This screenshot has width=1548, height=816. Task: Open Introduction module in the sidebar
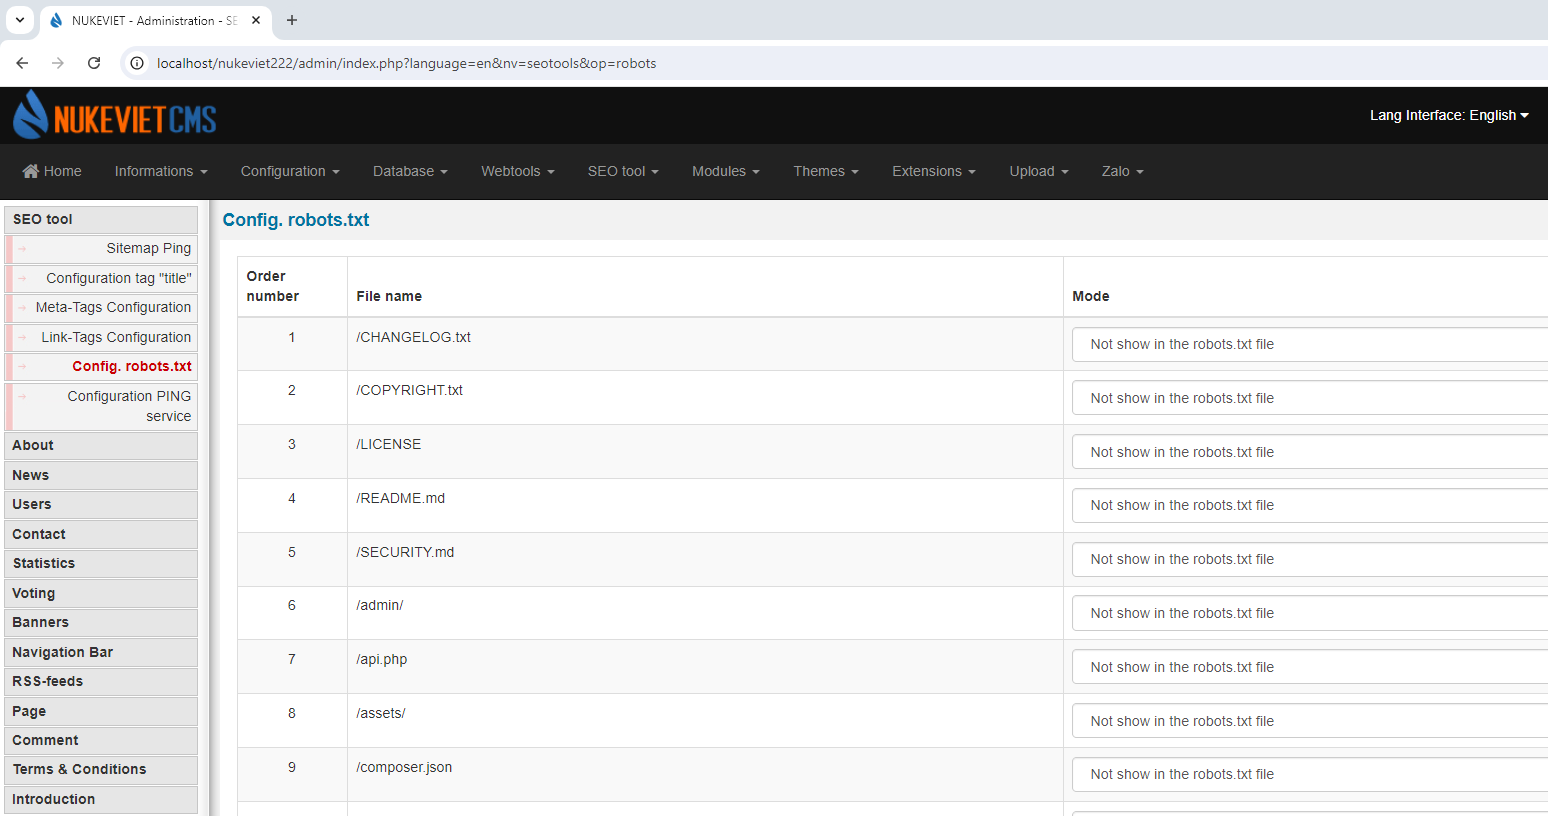[x=101, y=799]
